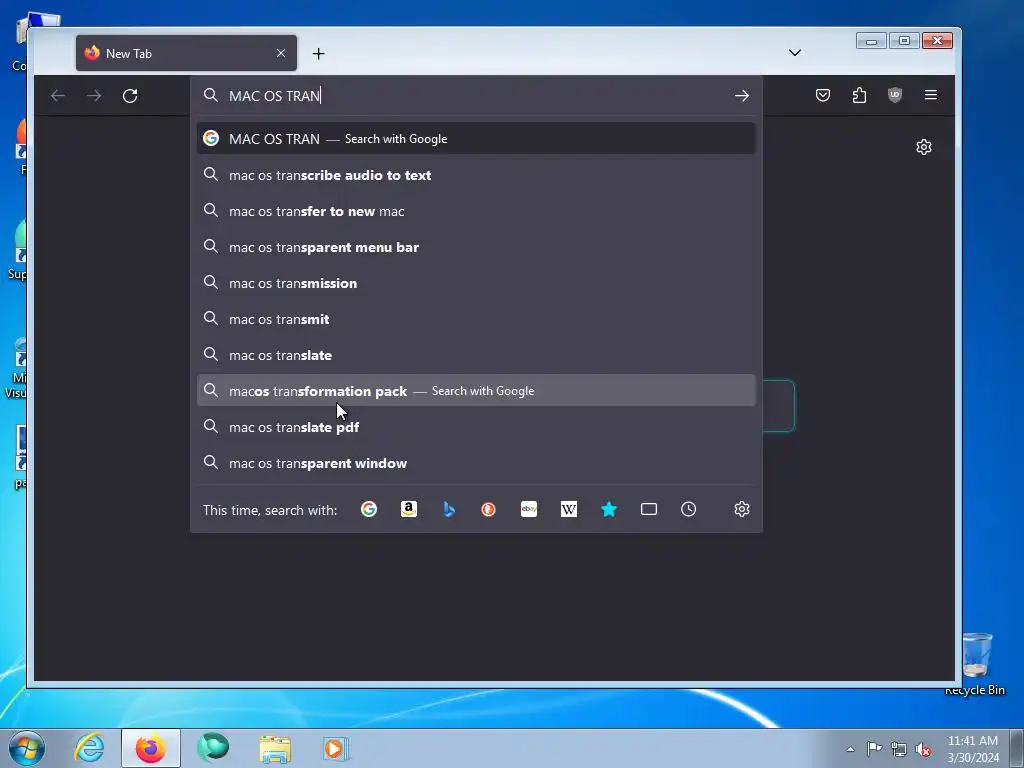Open Windows Media Player from the taskbar

[x=336, y=748]
